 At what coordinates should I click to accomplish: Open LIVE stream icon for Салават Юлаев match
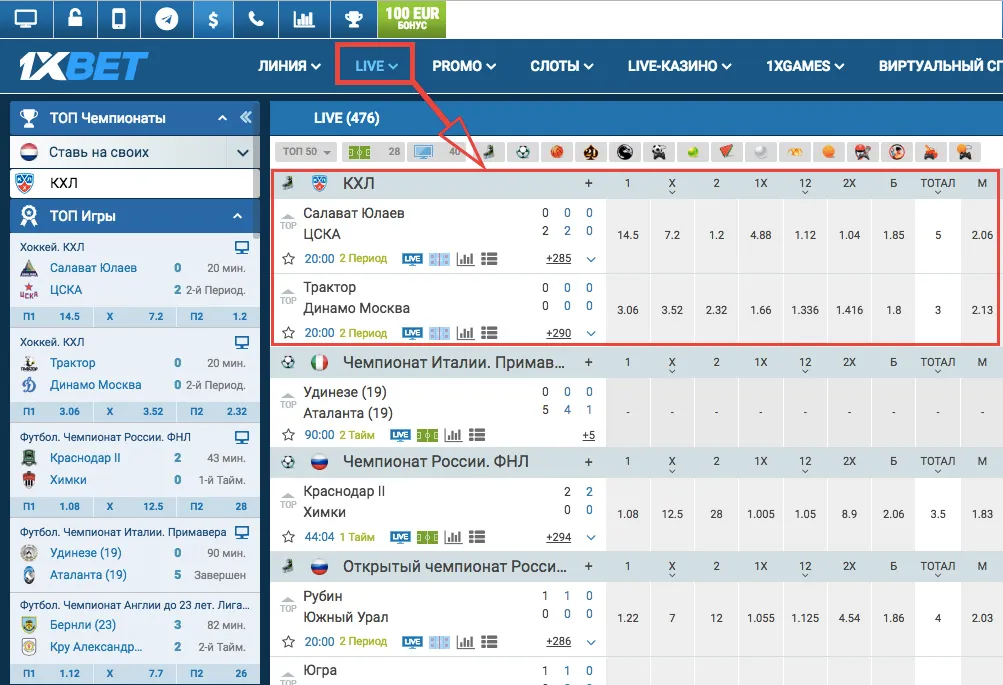click(x=412, y=259)
